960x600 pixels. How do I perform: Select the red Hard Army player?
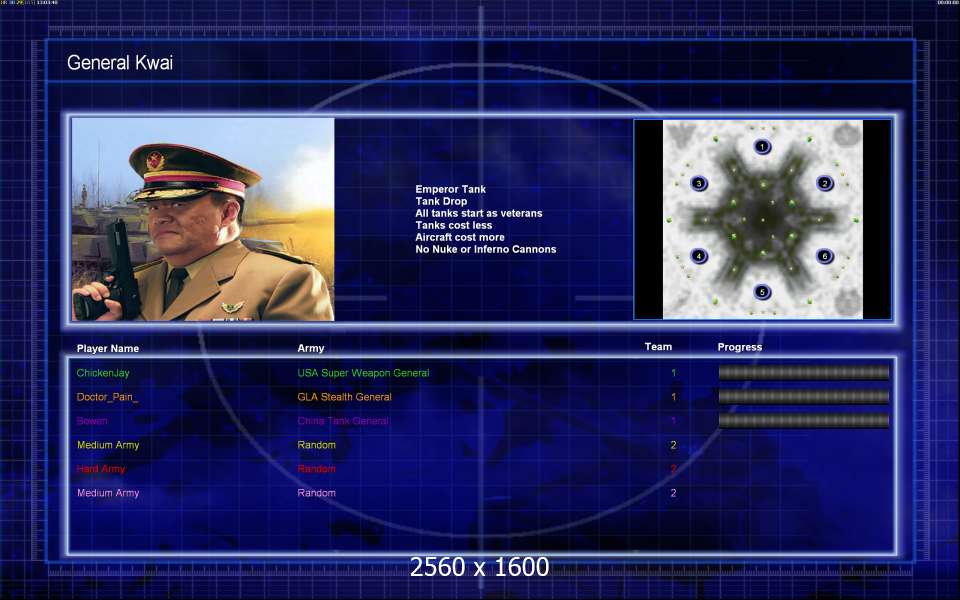[101, 469]
